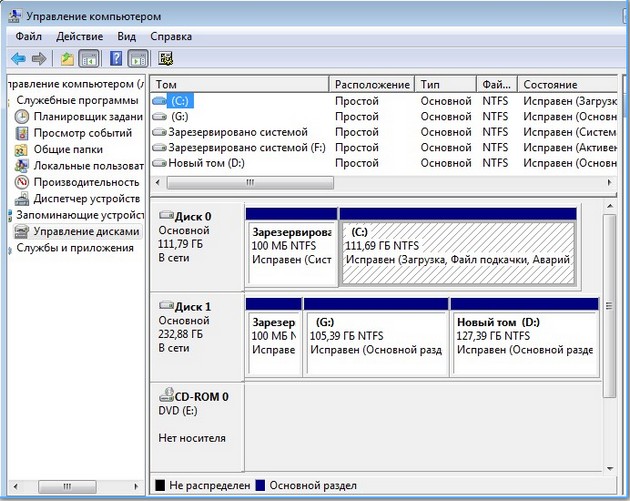The width and height of the screenshot is (630, 501).
Task: Expand the Служебные программы node
Action: pos(76,101)
